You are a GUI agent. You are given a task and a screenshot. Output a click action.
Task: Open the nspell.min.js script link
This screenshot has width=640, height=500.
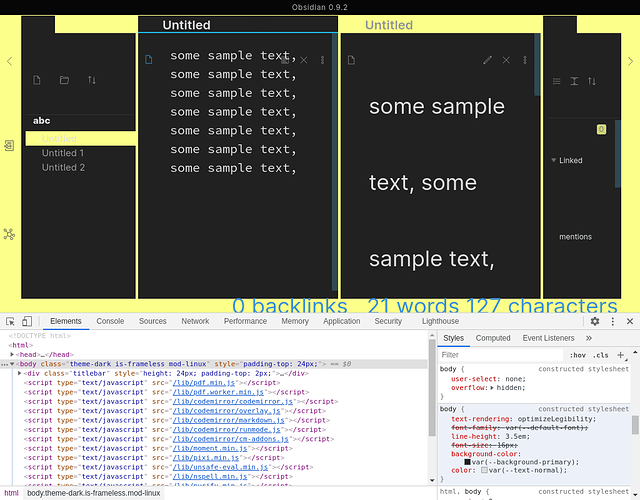[210, 477]
